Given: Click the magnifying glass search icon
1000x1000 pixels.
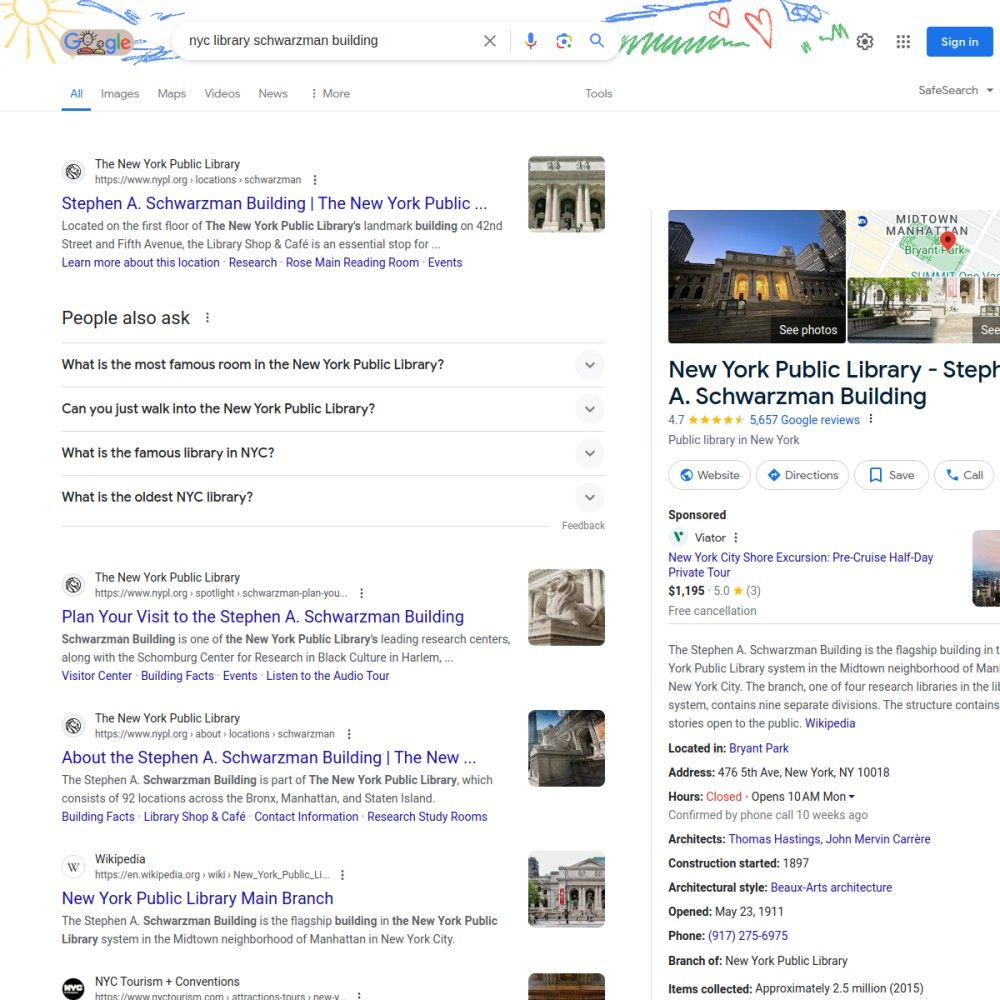Looking at the screenshot, I should 596,41.
